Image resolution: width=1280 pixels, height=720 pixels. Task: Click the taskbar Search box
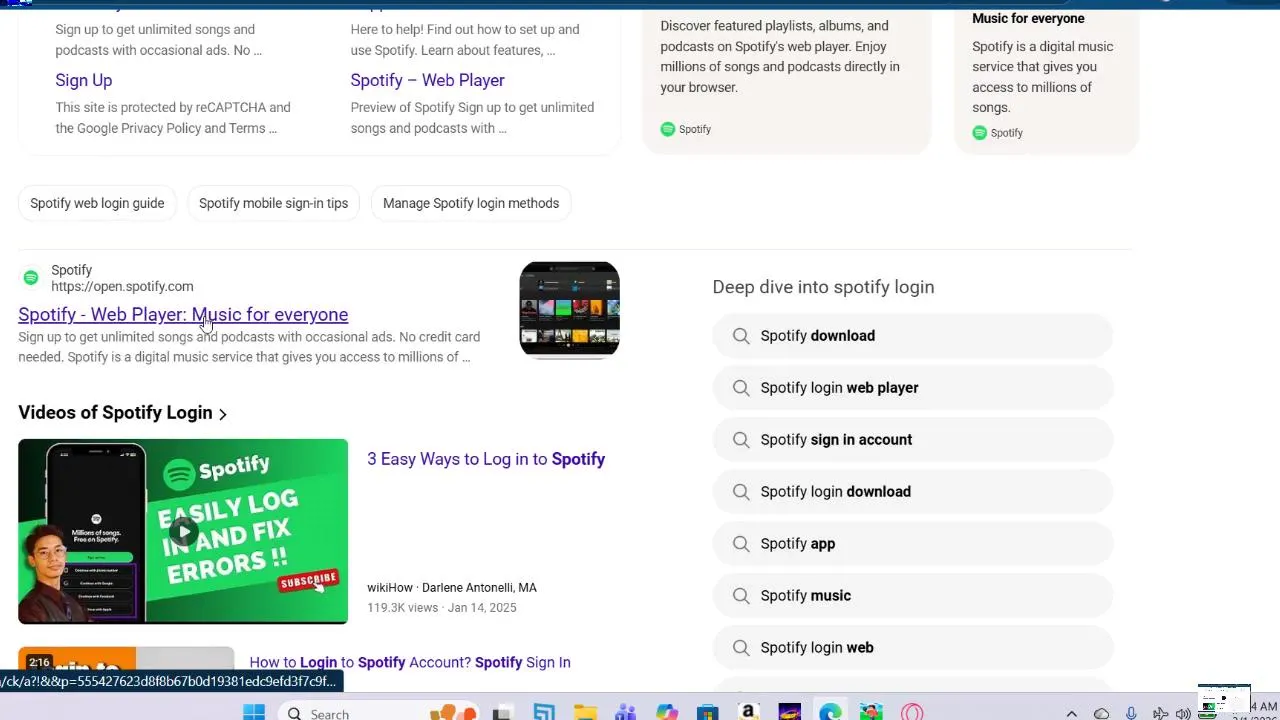(x=380, y=712)
